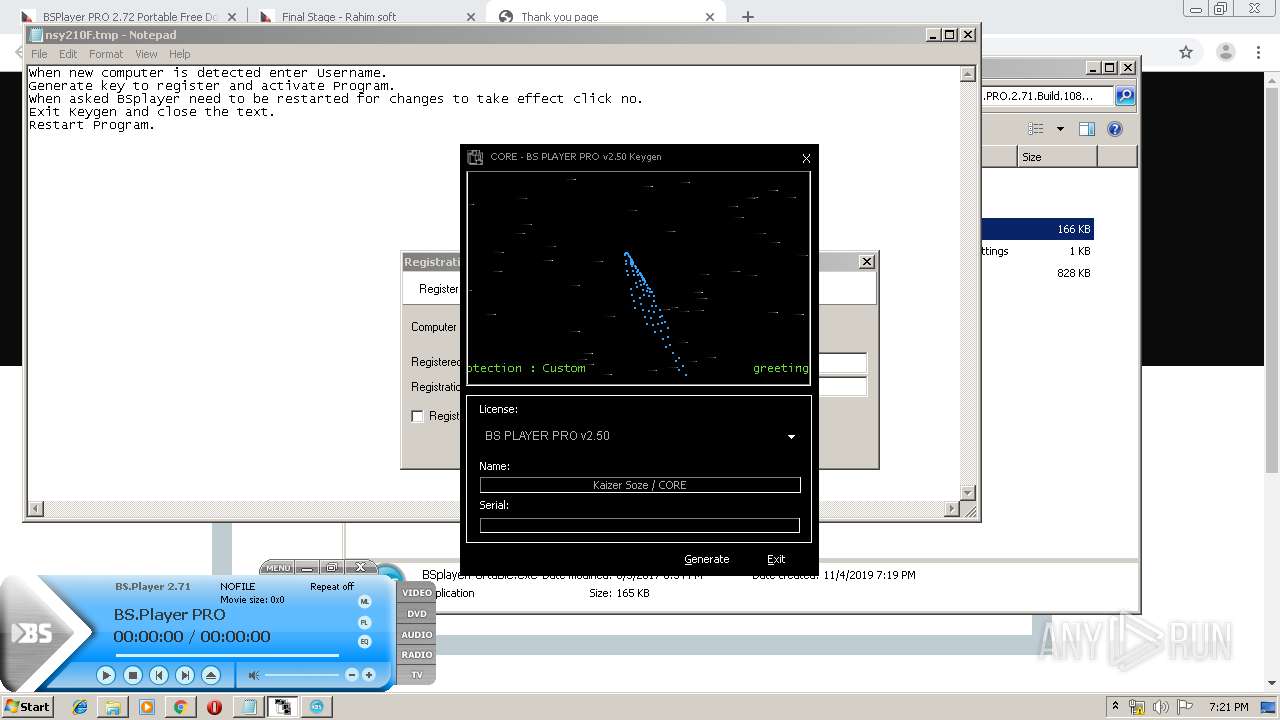This screenshot has width=1280, height=720.
Task: Expand the License dropdown in the keygen
Action: click(791, 437)
